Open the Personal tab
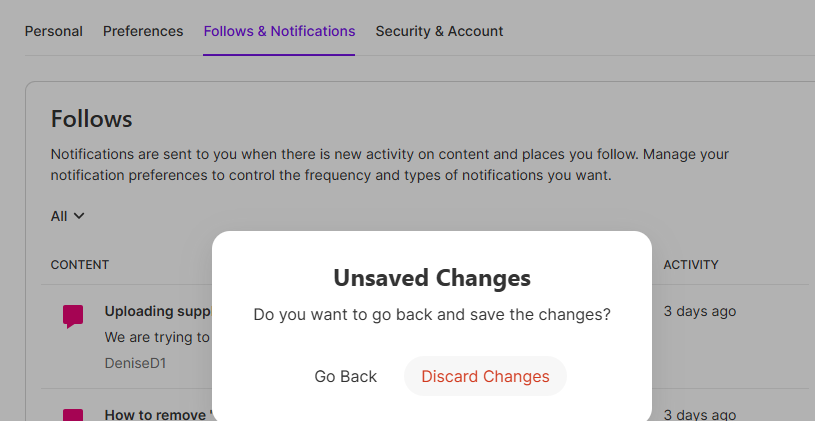 pyautogui.click(x=54, y=31)
